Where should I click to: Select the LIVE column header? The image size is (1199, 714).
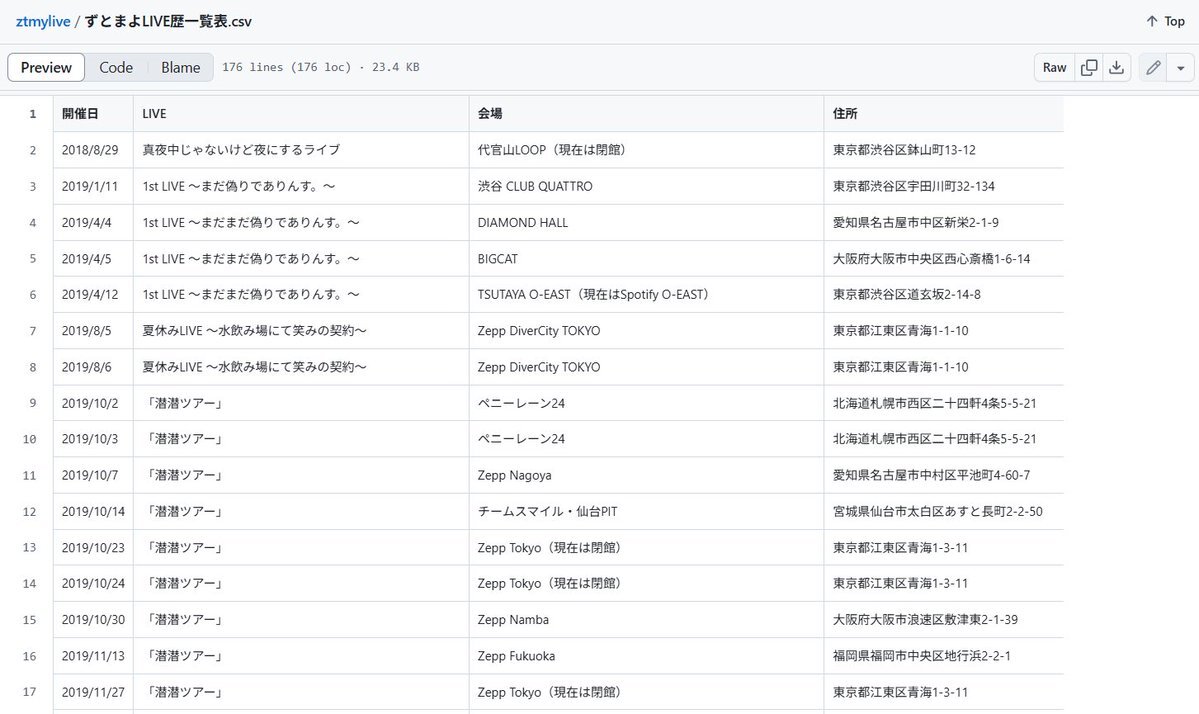pos(301,113)
